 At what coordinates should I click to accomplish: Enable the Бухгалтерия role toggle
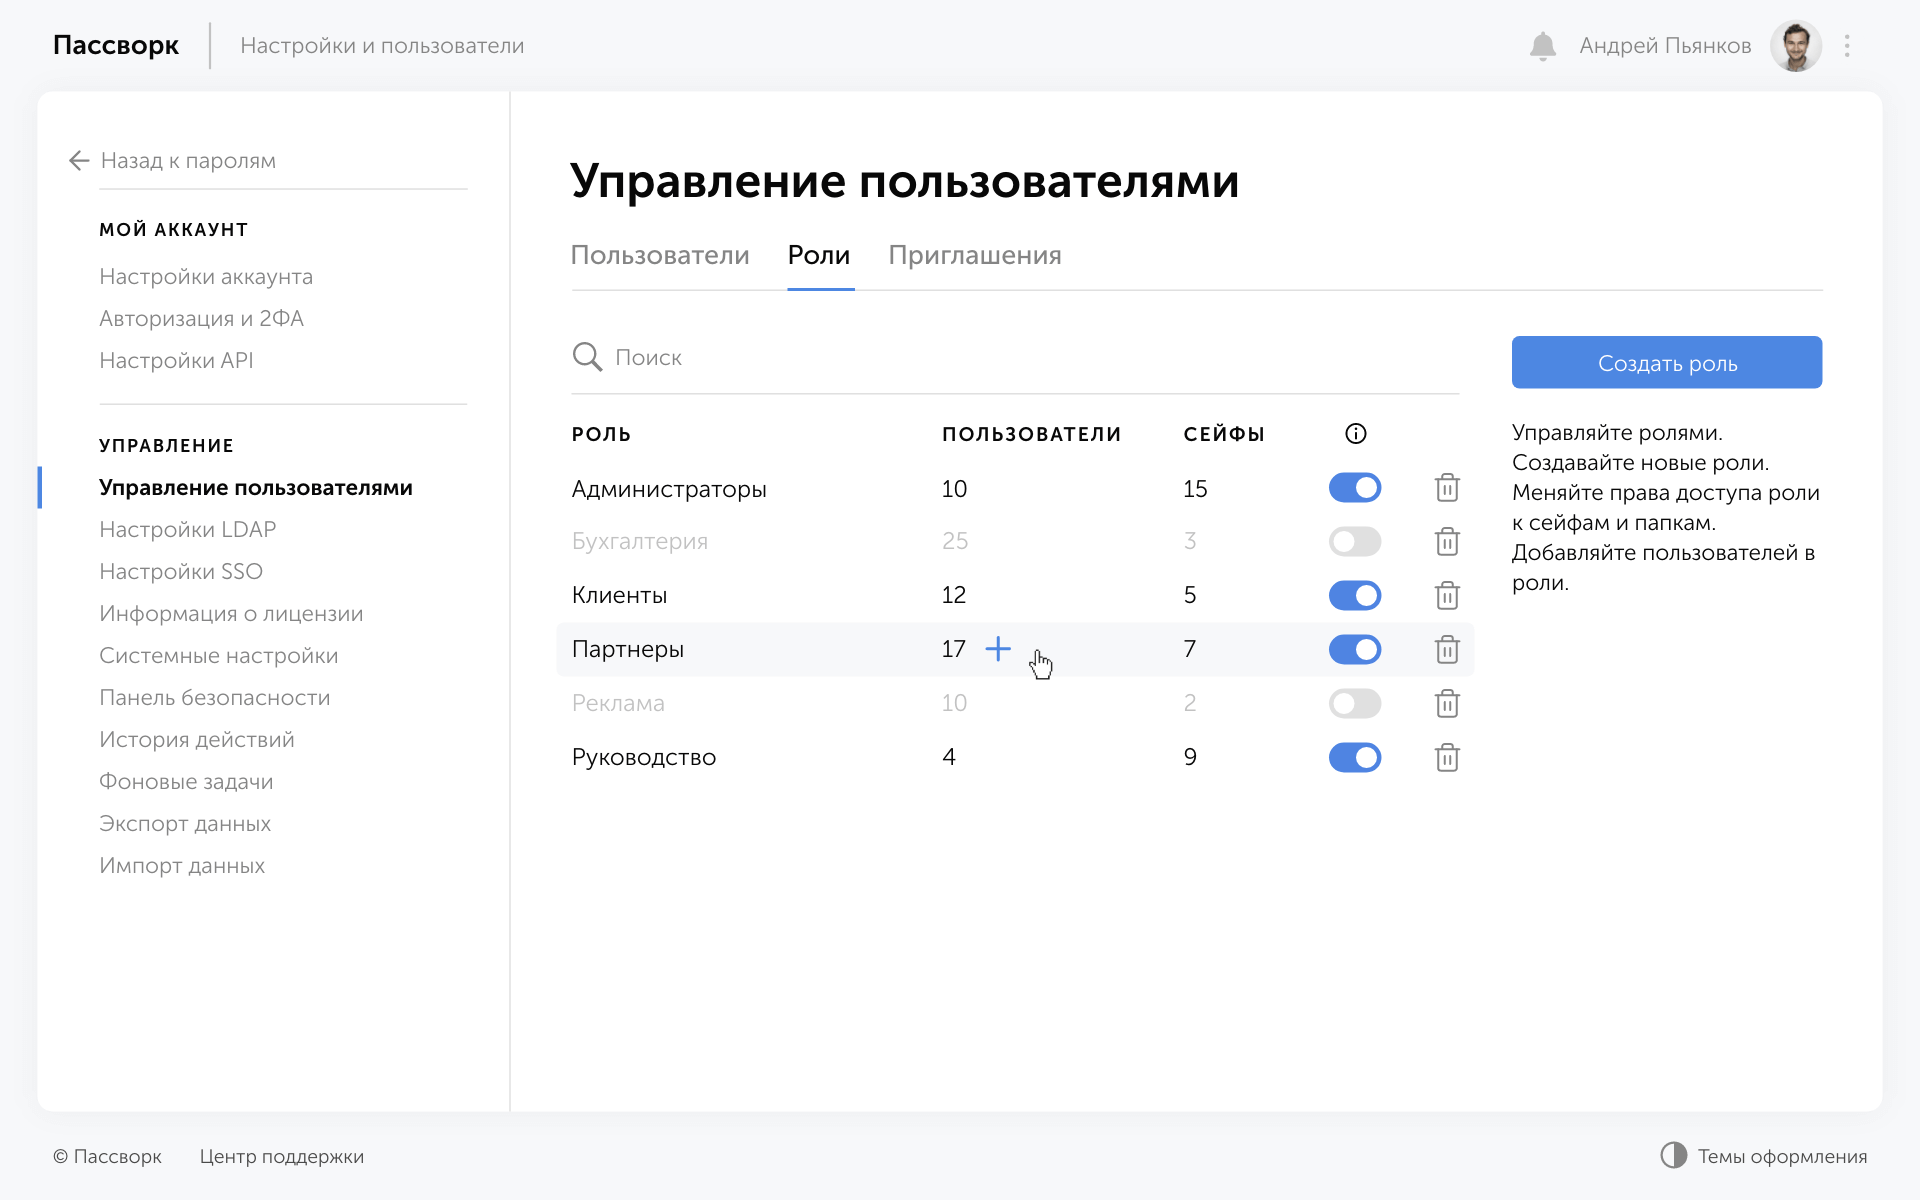click(x=1355, y=542)
